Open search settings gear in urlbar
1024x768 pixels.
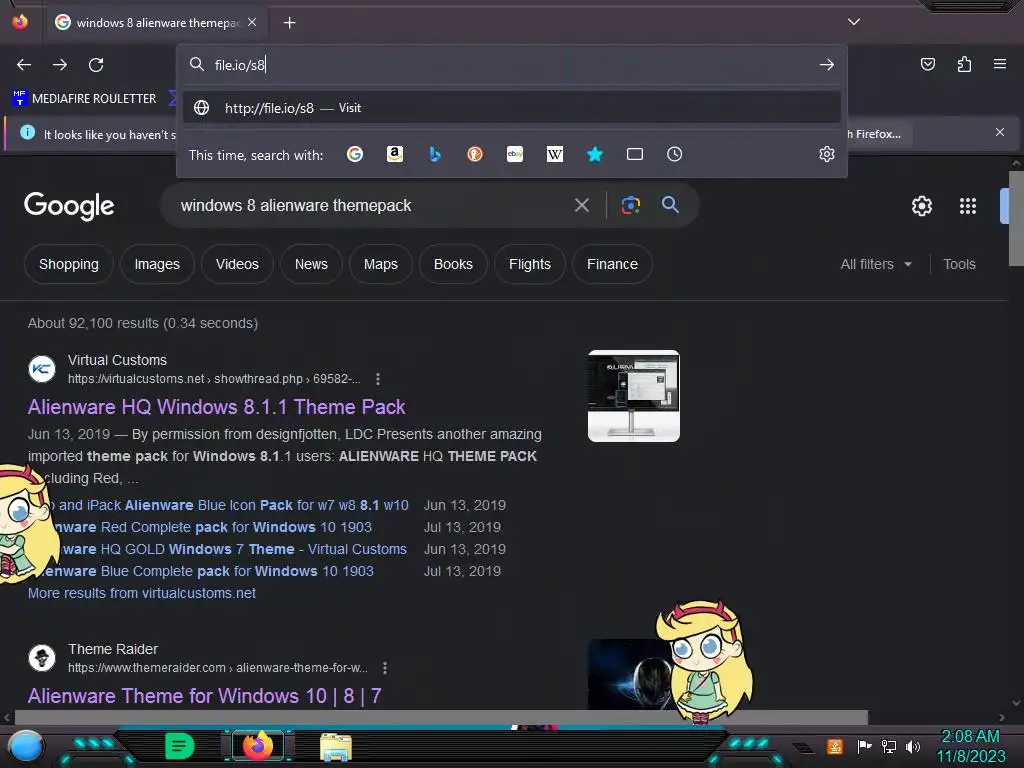(x=827, y=154)
